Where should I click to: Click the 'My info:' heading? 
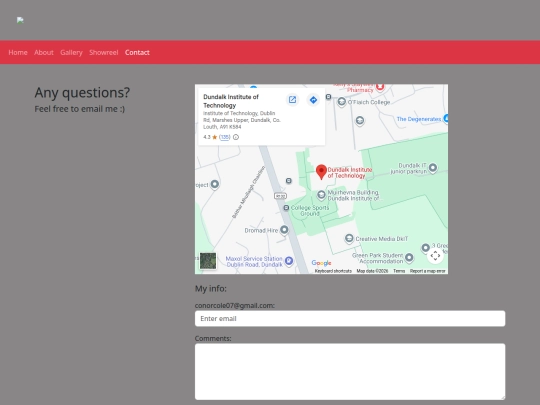211,289
